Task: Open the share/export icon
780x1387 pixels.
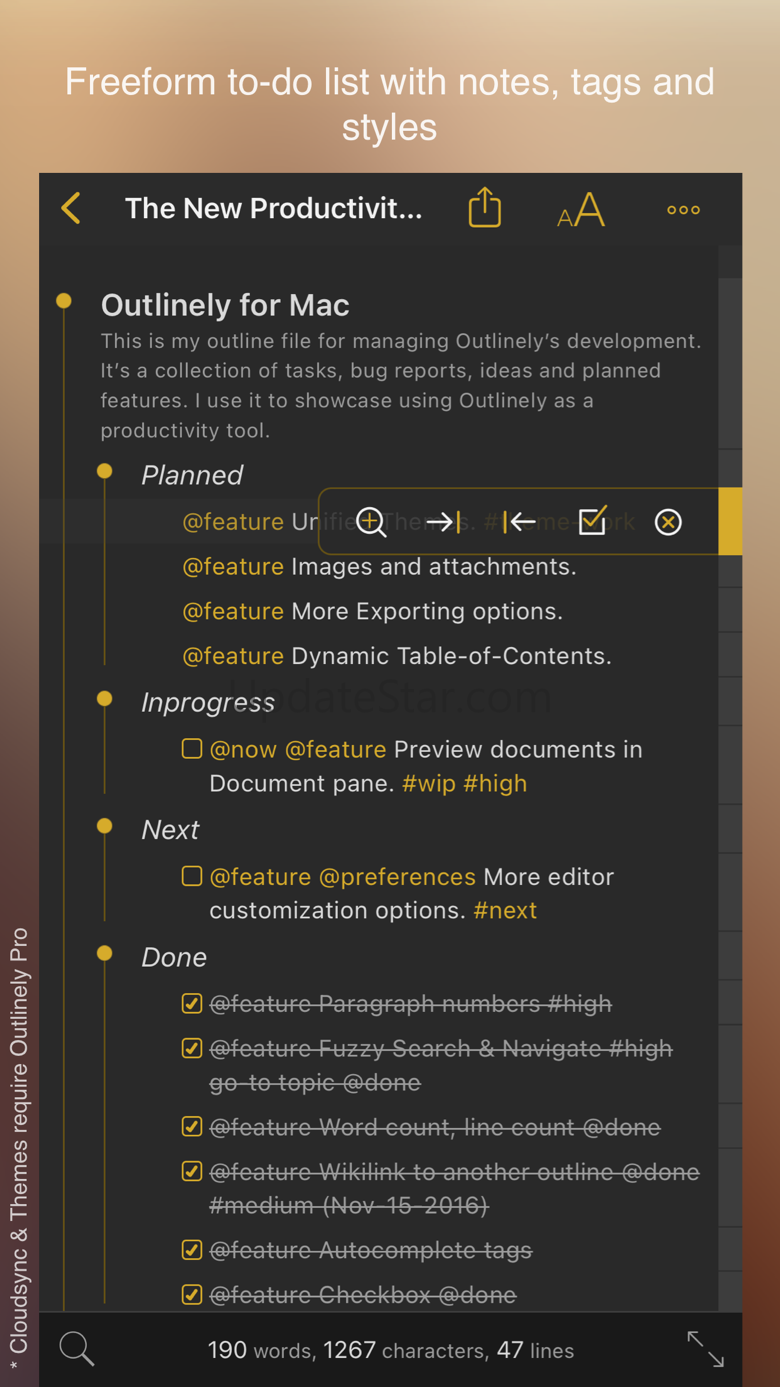Action: tap(484, 208)
